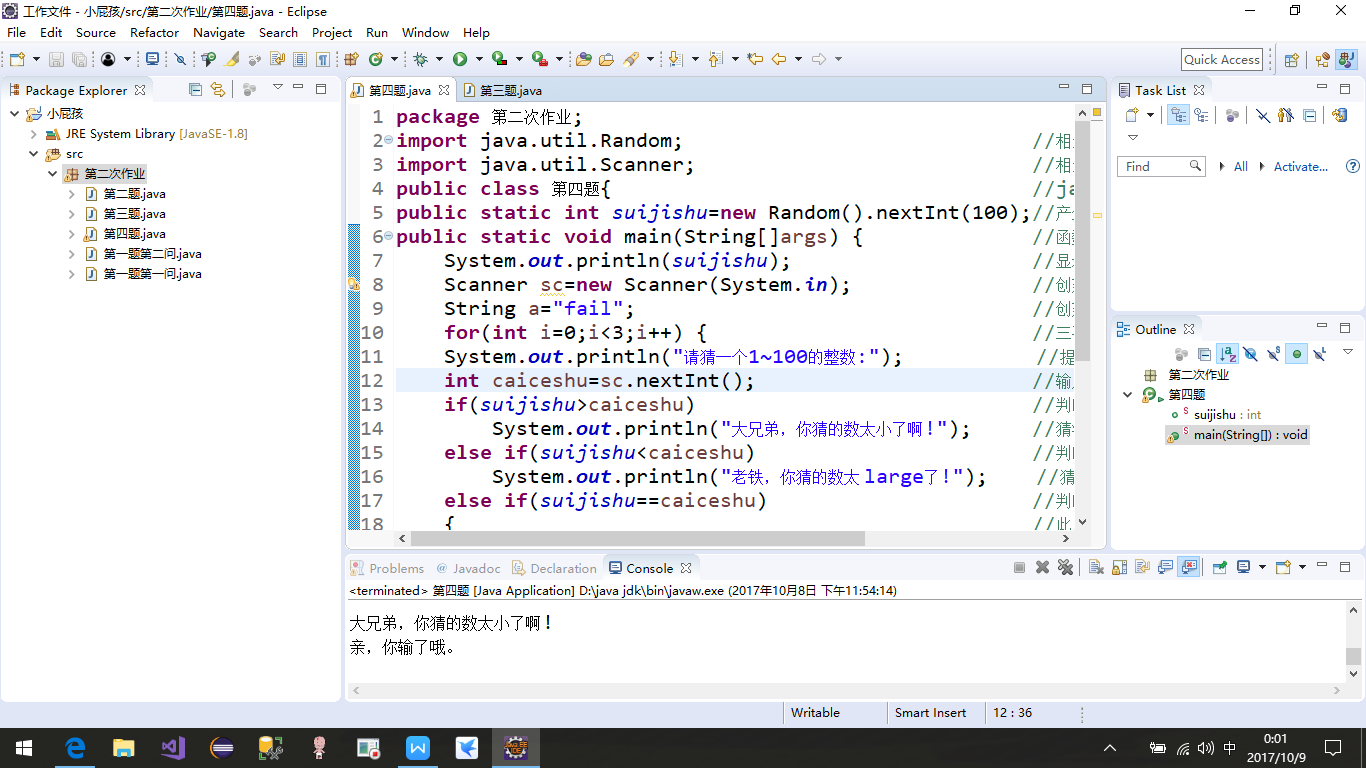This screenshot has width=1366, height=768.
Task: Click the Windows Start button
Action: point(24,747)
